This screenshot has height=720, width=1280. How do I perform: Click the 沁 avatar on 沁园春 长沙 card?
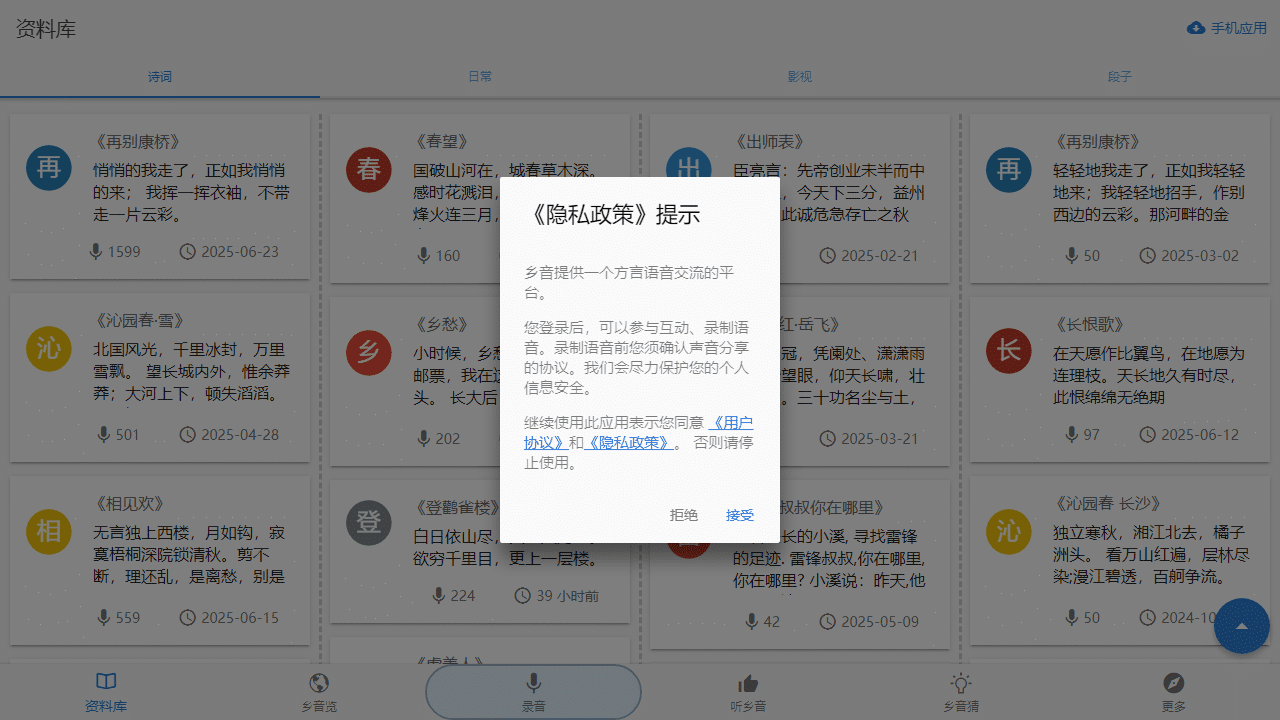coord(1009,530)
